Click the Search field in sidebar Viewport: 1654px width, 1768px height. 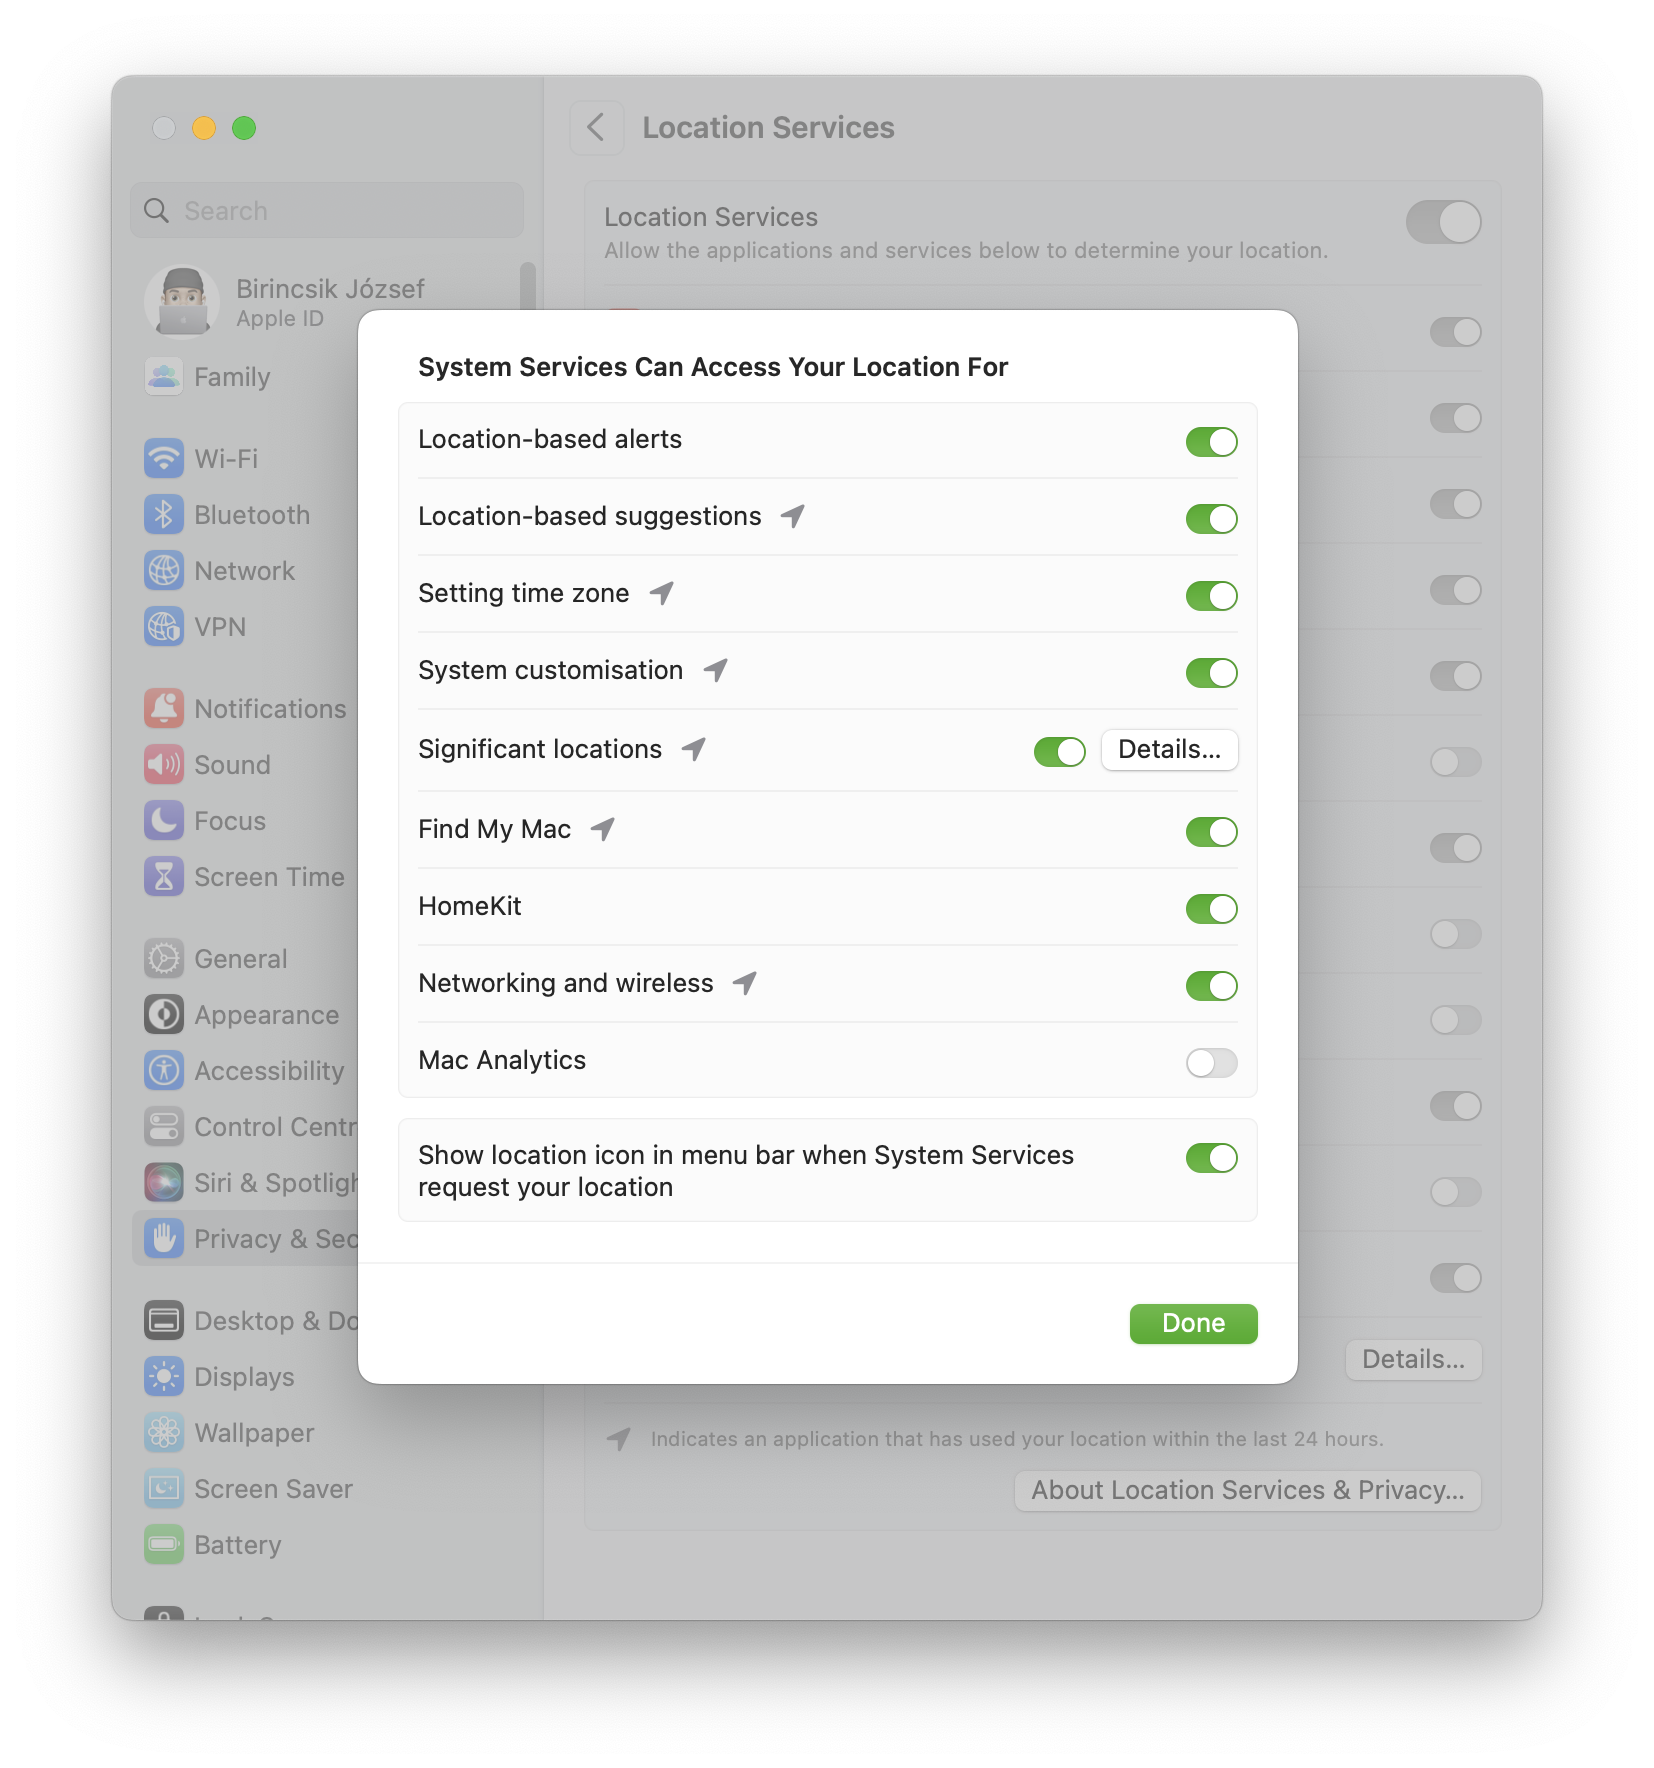click(327, 211)
